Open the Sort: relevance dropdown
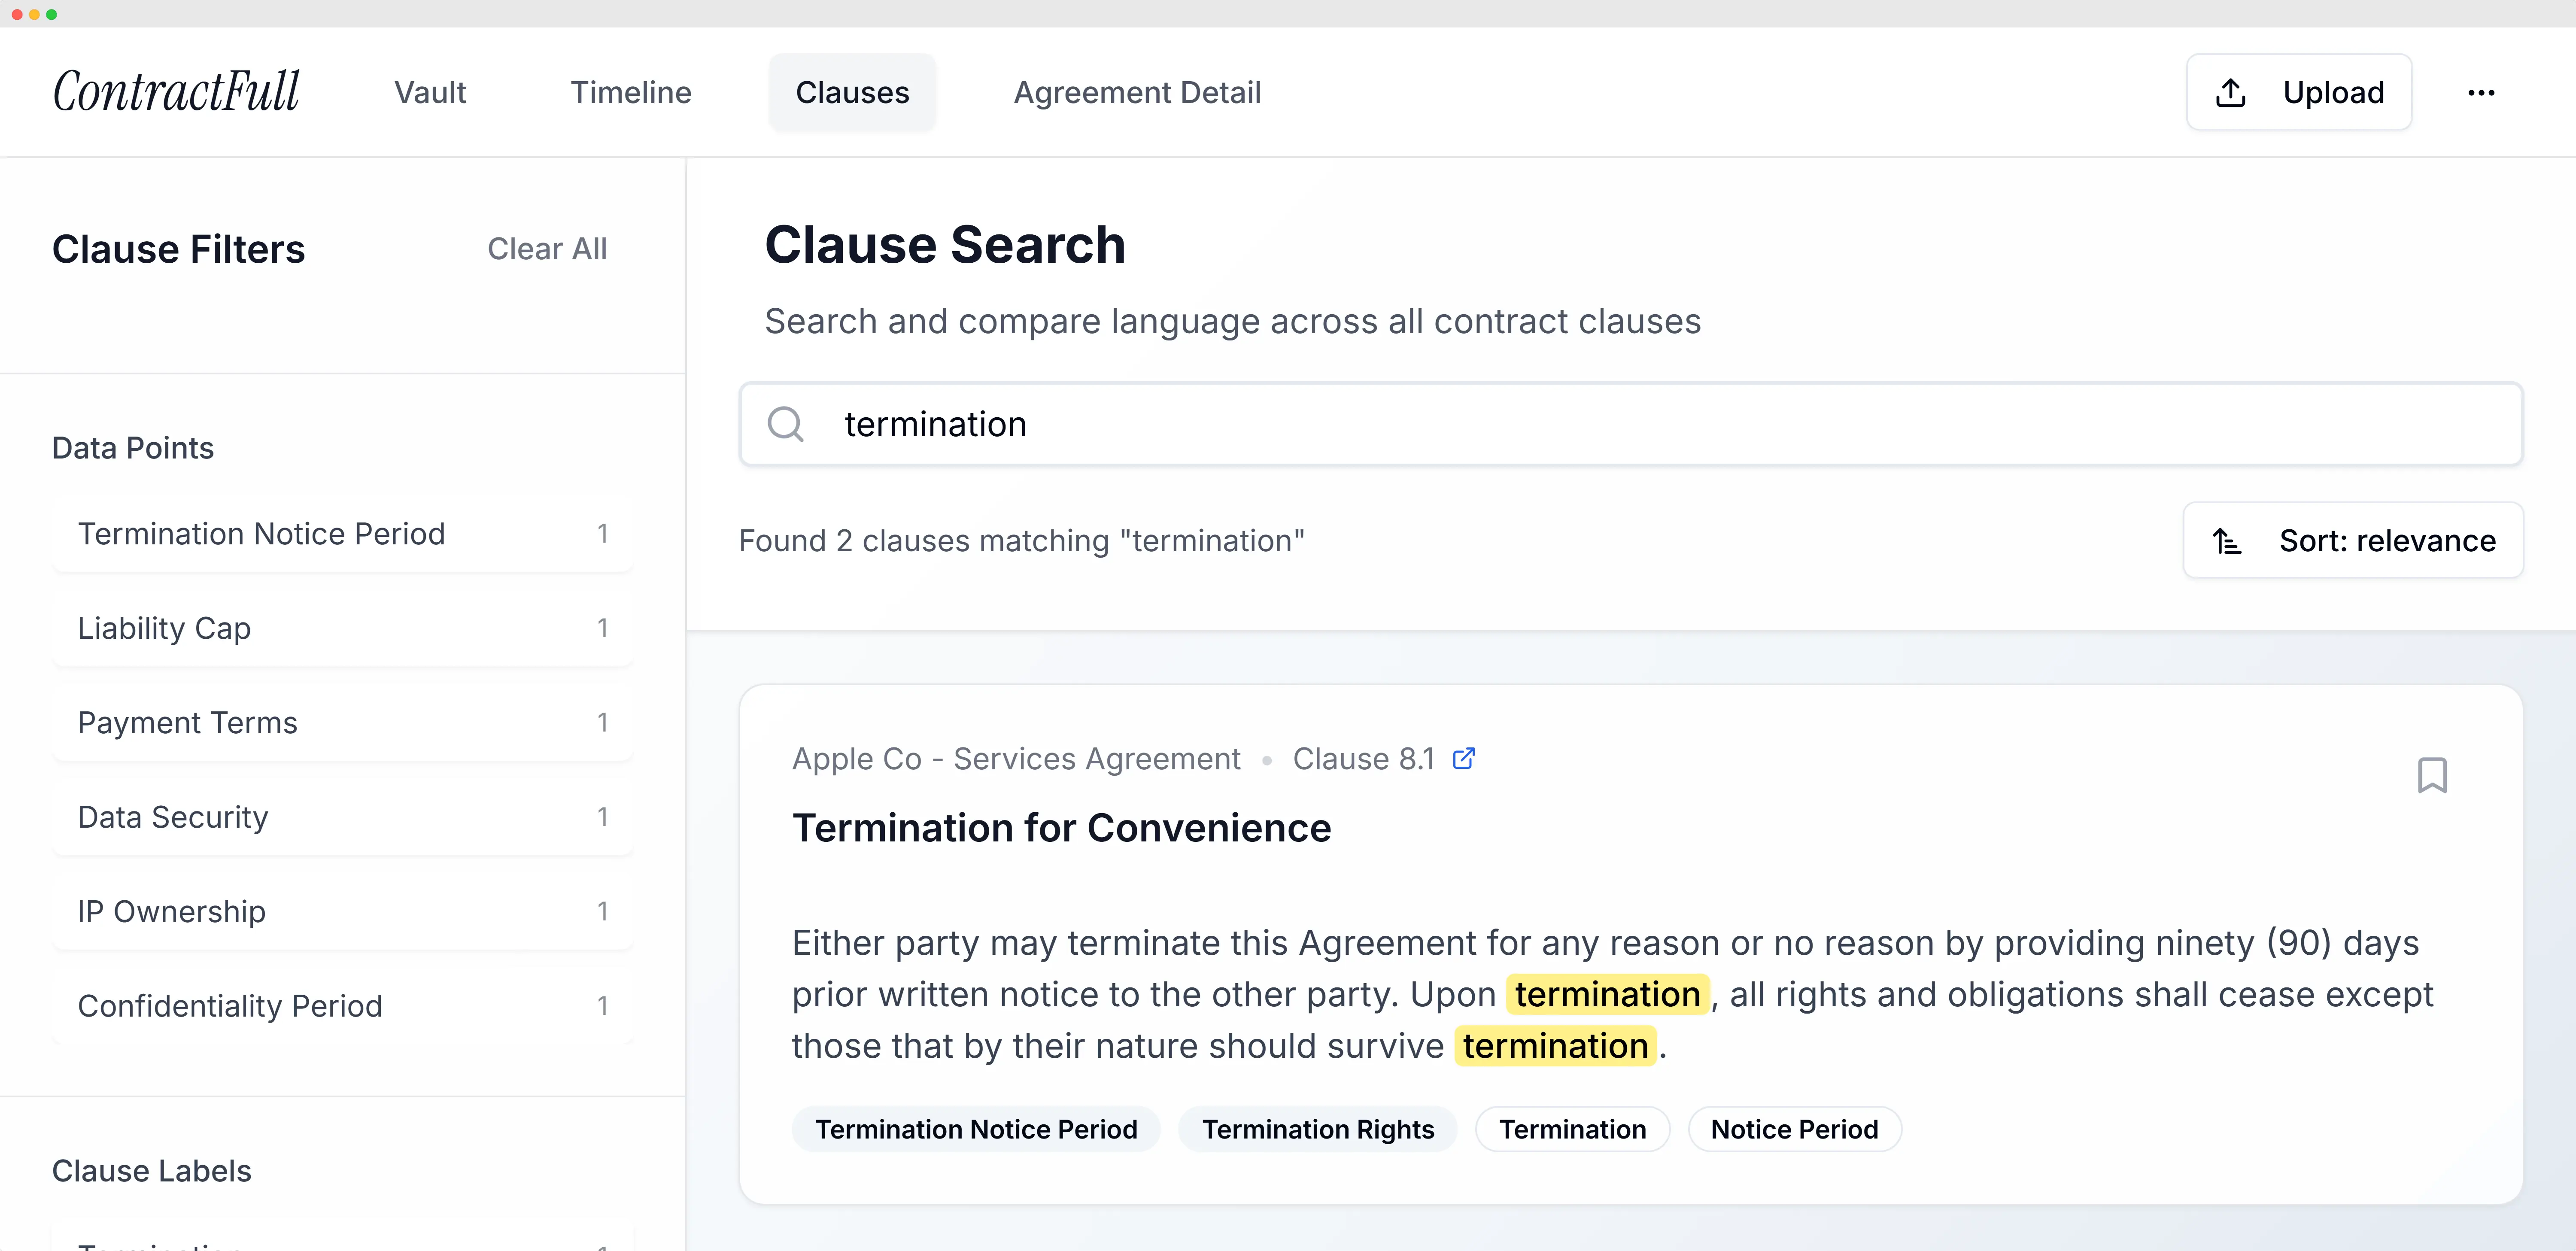2576x1251 pixels. tap(2353, 541)
